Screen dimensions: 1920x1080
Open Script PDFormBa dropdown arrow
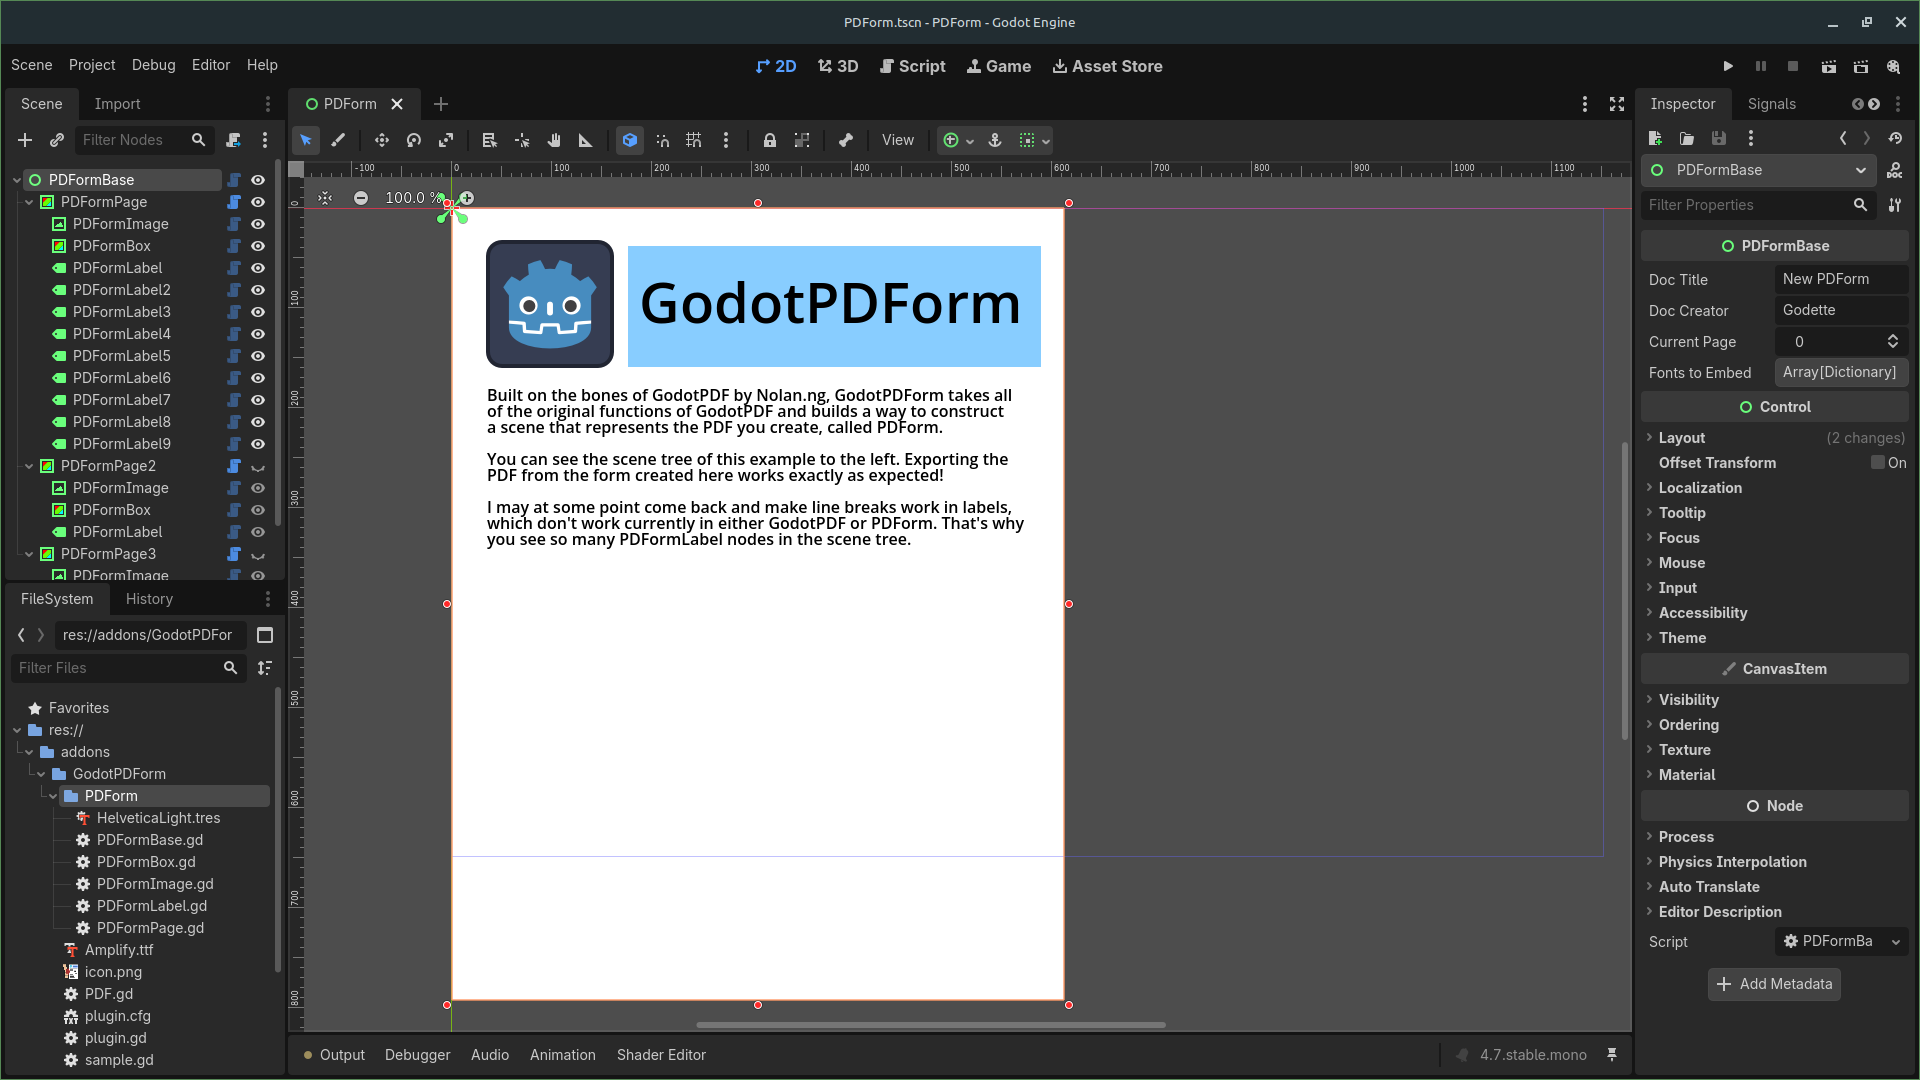(x=1895, y=942)
